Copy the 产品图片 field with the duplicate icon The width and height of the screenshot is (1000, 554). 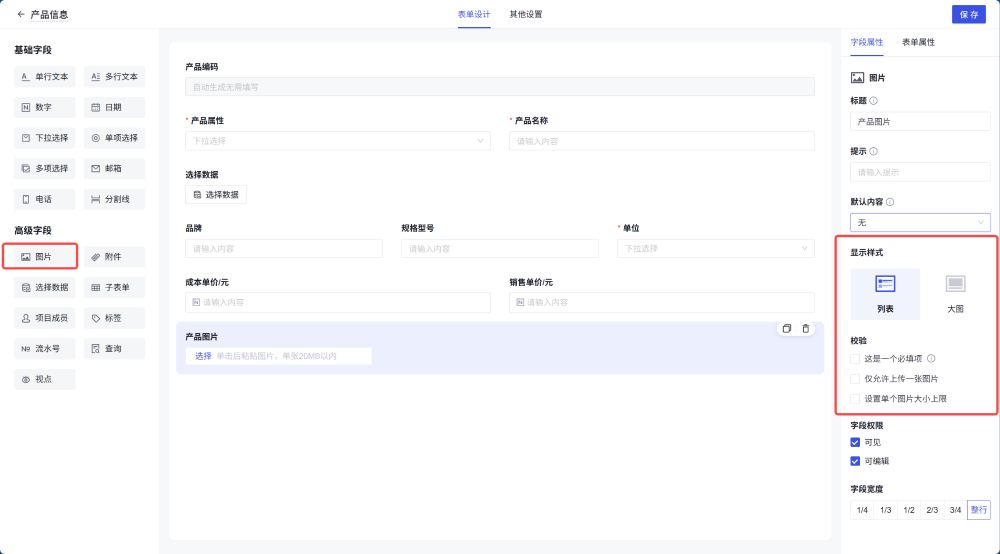point(787,329)
